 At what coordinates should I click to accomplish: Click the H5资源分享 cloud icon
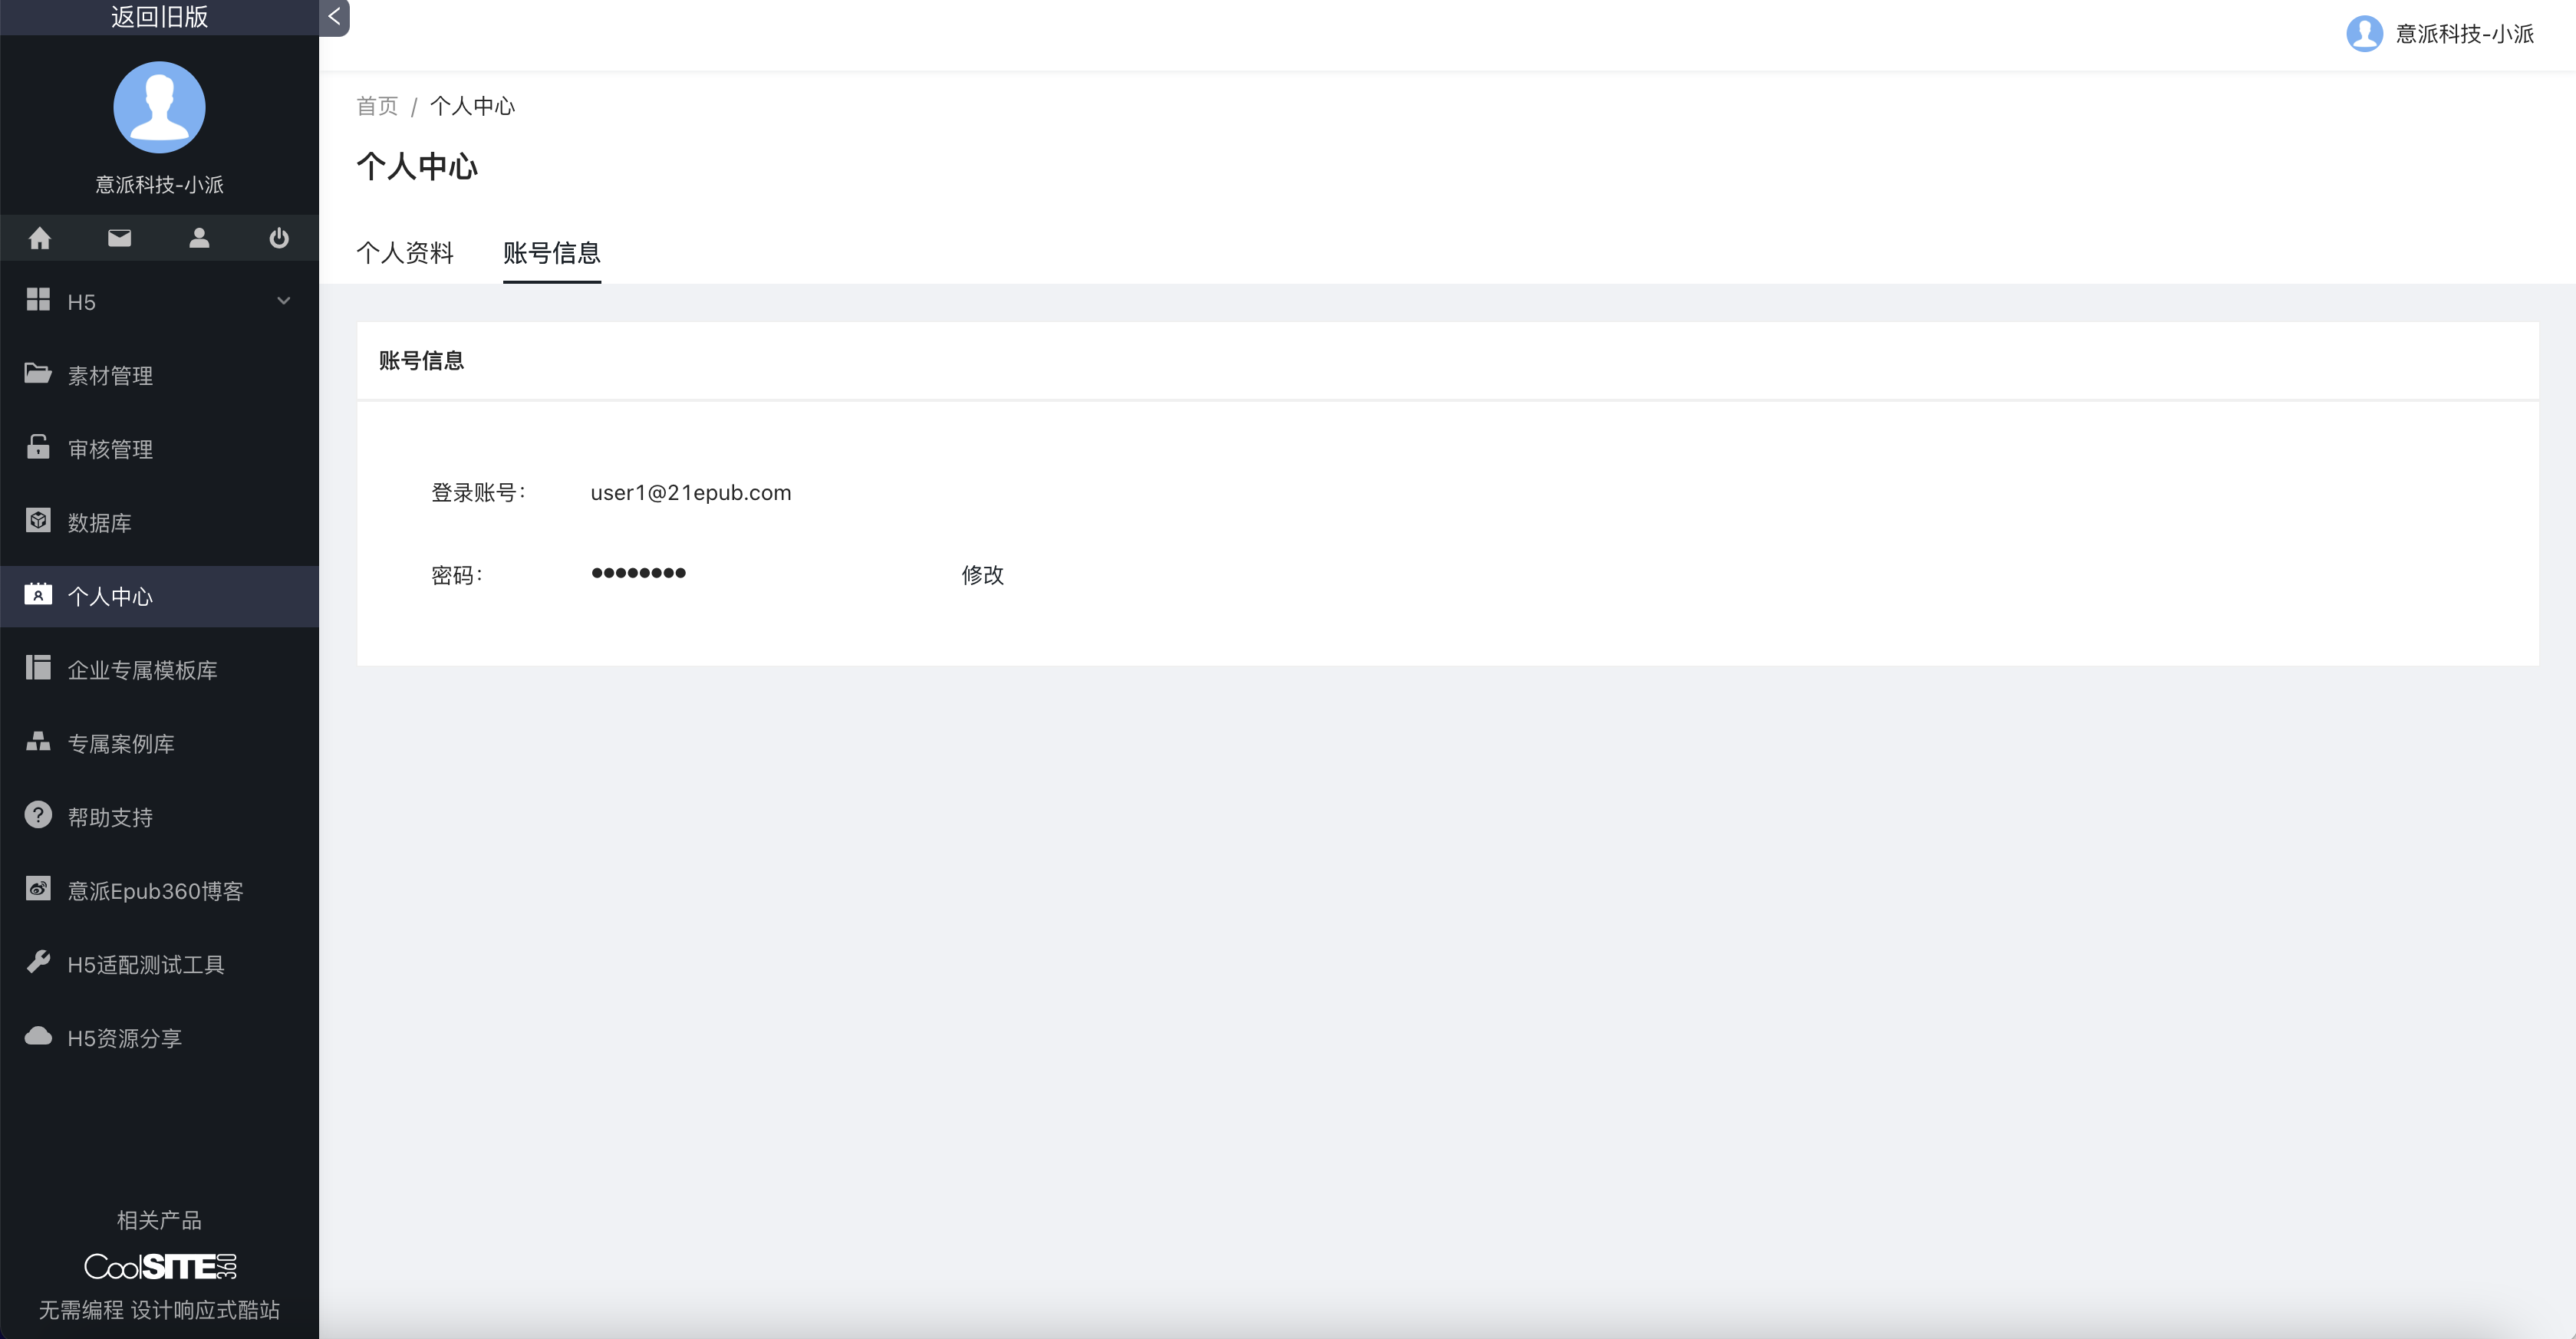(x=38, y=1036)
